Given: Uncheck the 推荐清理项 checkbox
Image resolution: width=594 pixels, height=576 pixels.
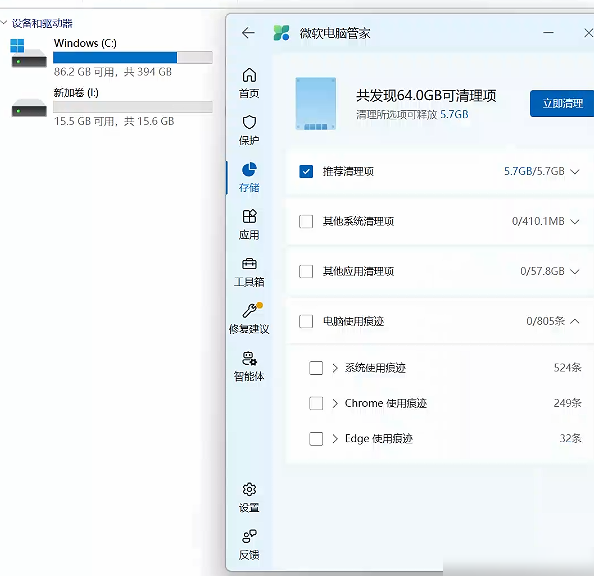Looking at the screenshot, I should (x=306, y=171).
